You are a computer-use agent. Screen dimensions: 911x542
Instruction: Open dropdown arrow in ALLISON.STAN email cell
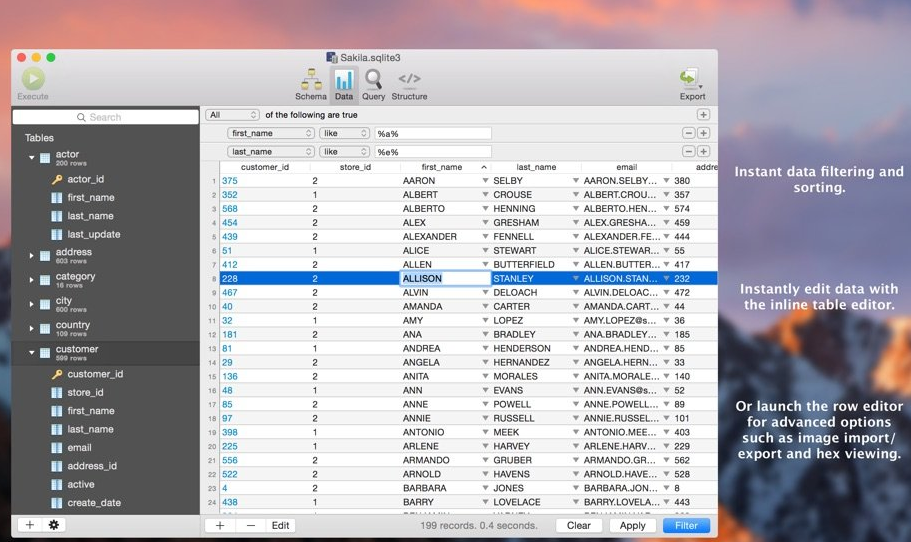[666, 278]
